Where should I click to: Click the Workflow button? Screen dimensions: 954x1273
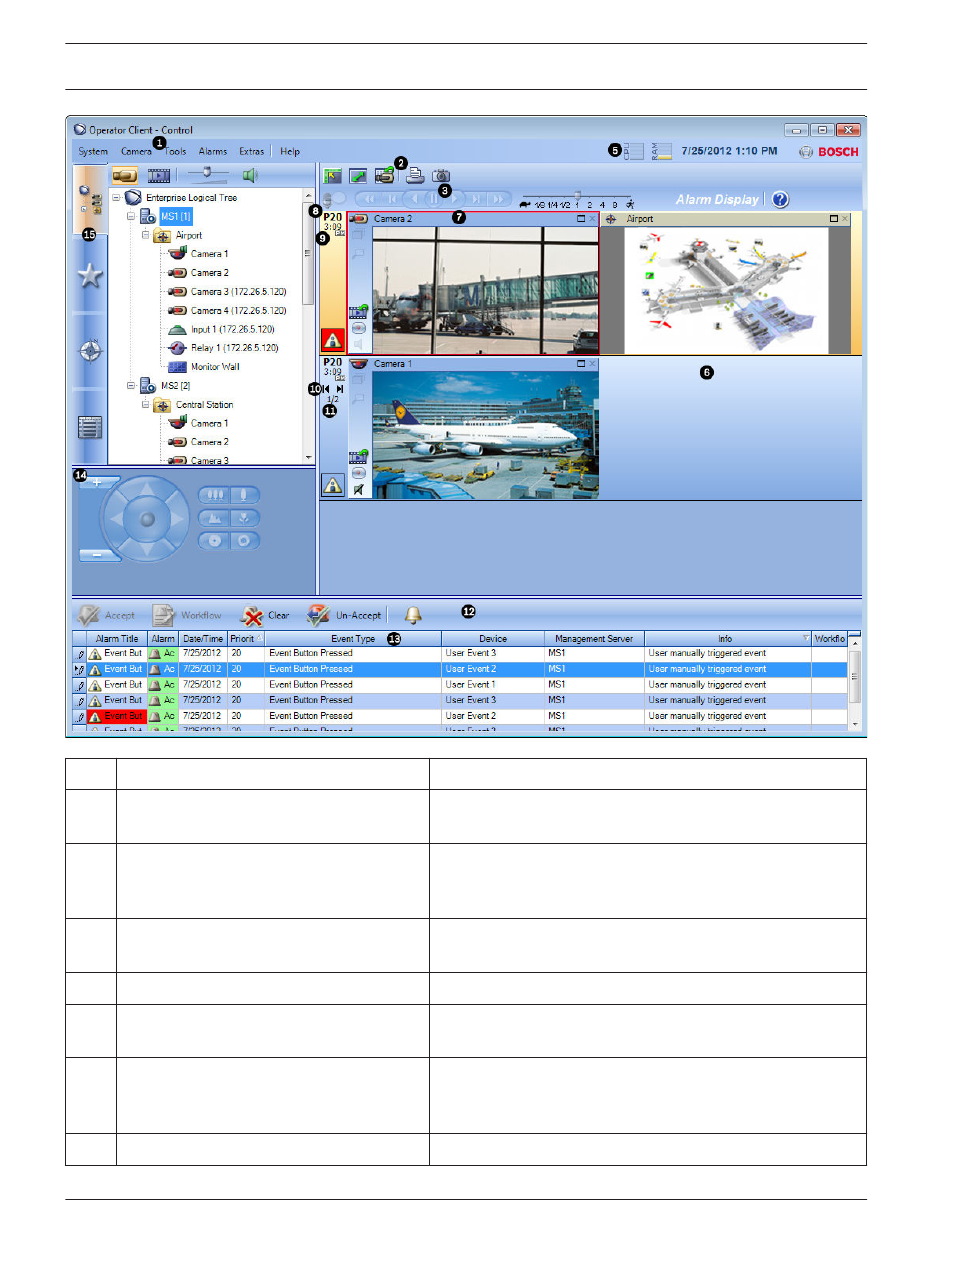click(187, 615)
